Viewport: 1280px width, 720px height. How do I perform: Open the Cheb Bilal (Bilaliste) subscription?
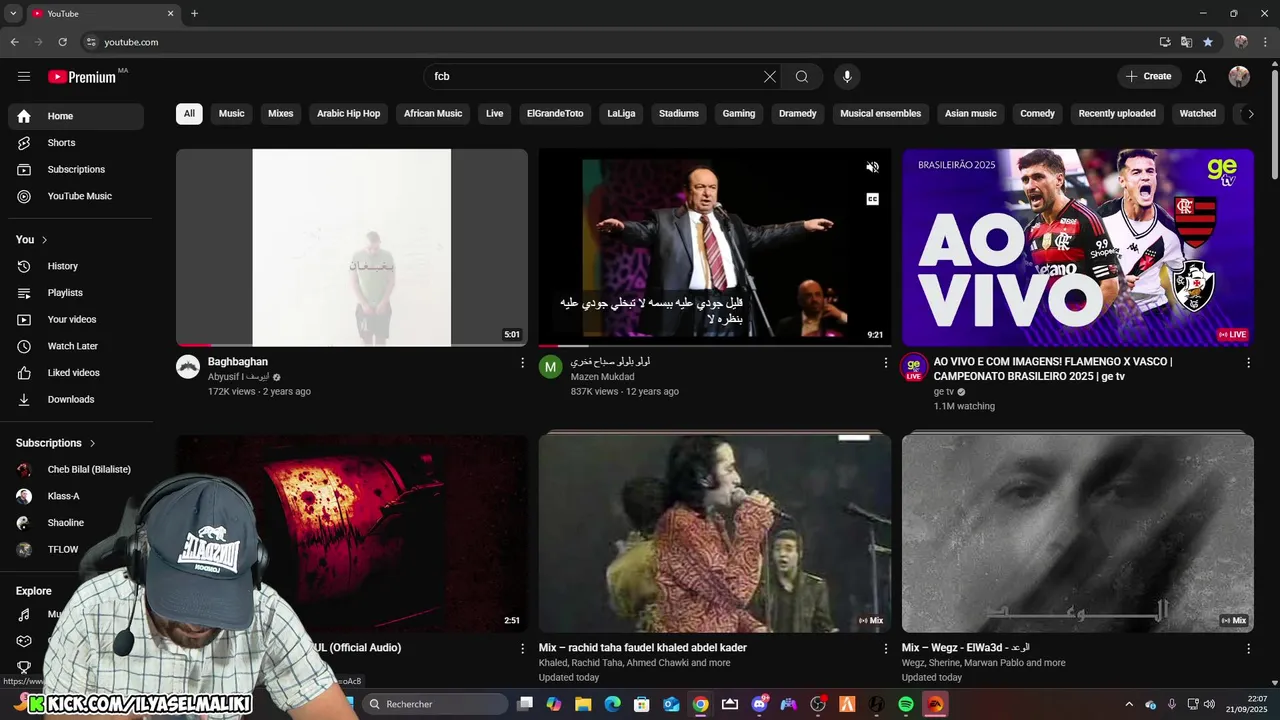click(x=76, y=470)
